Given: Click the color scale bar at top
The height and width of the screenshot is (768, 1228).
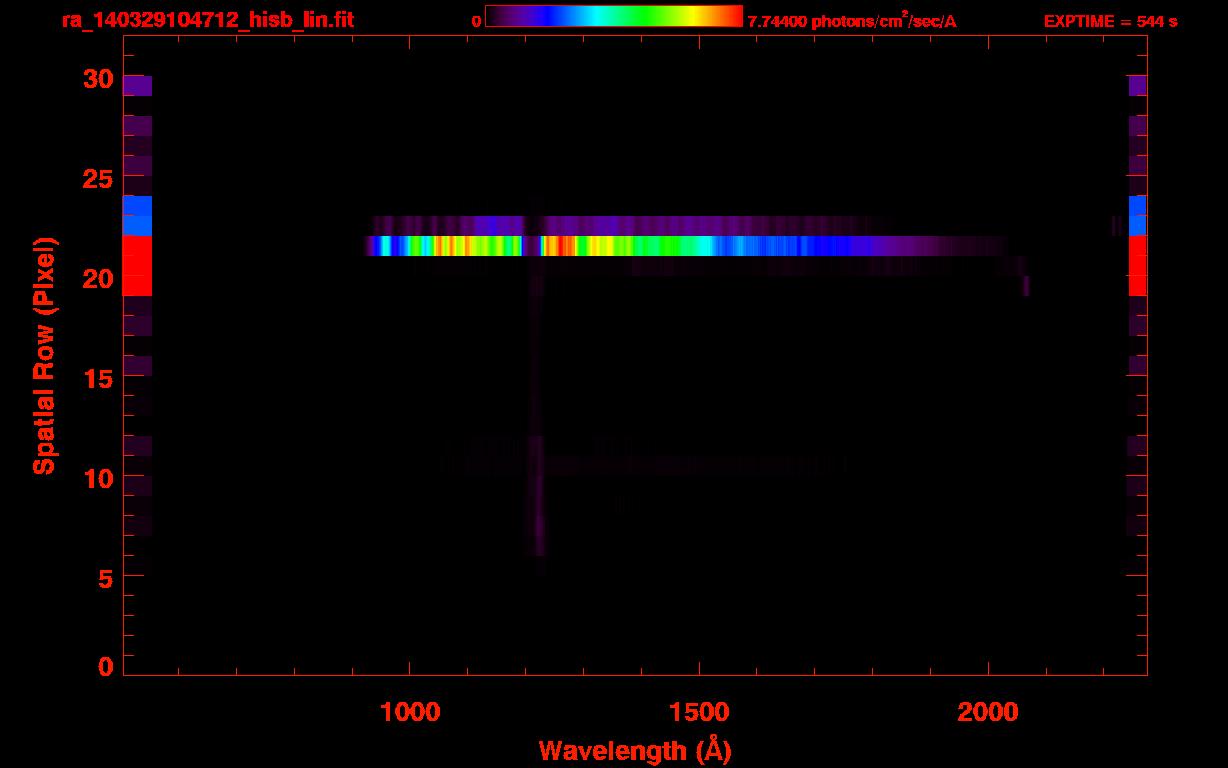Looking at the screenshot, I should [614, 16].
